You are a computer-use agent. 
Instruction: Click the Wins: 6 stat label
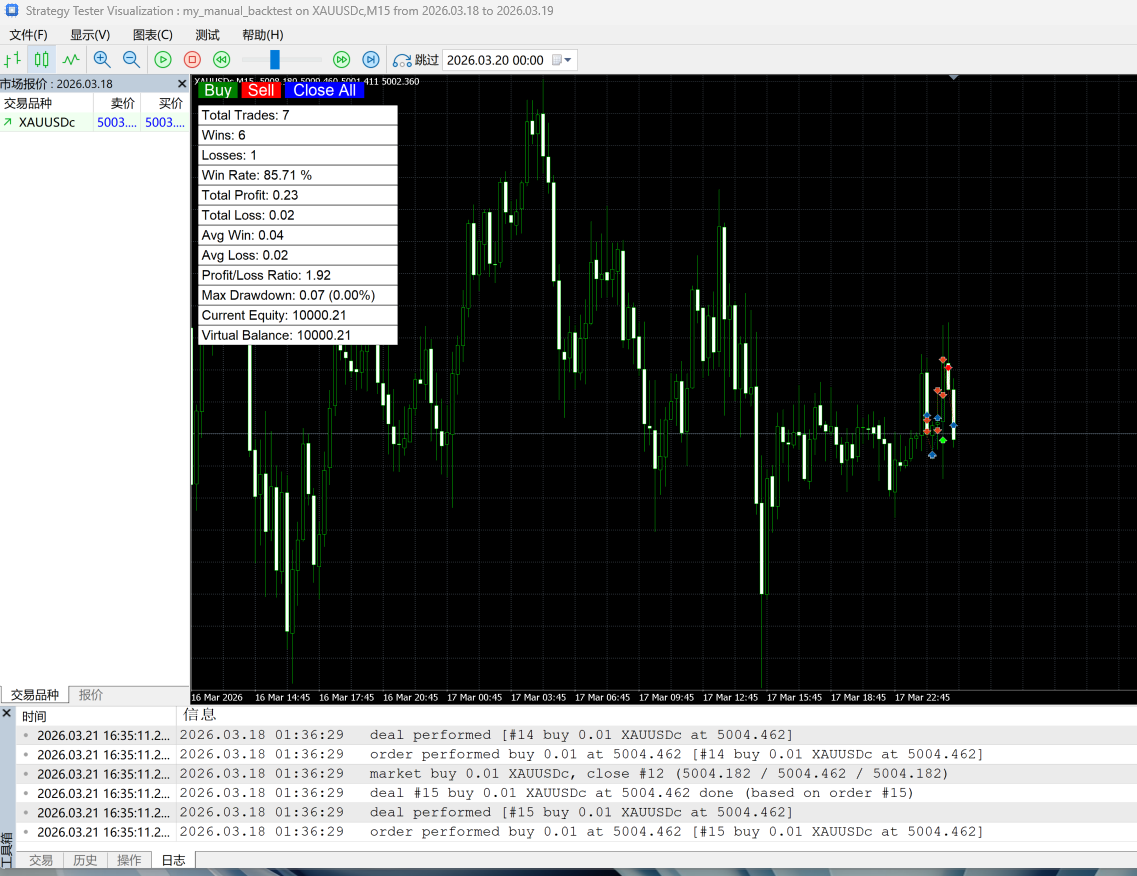point(297,135)
